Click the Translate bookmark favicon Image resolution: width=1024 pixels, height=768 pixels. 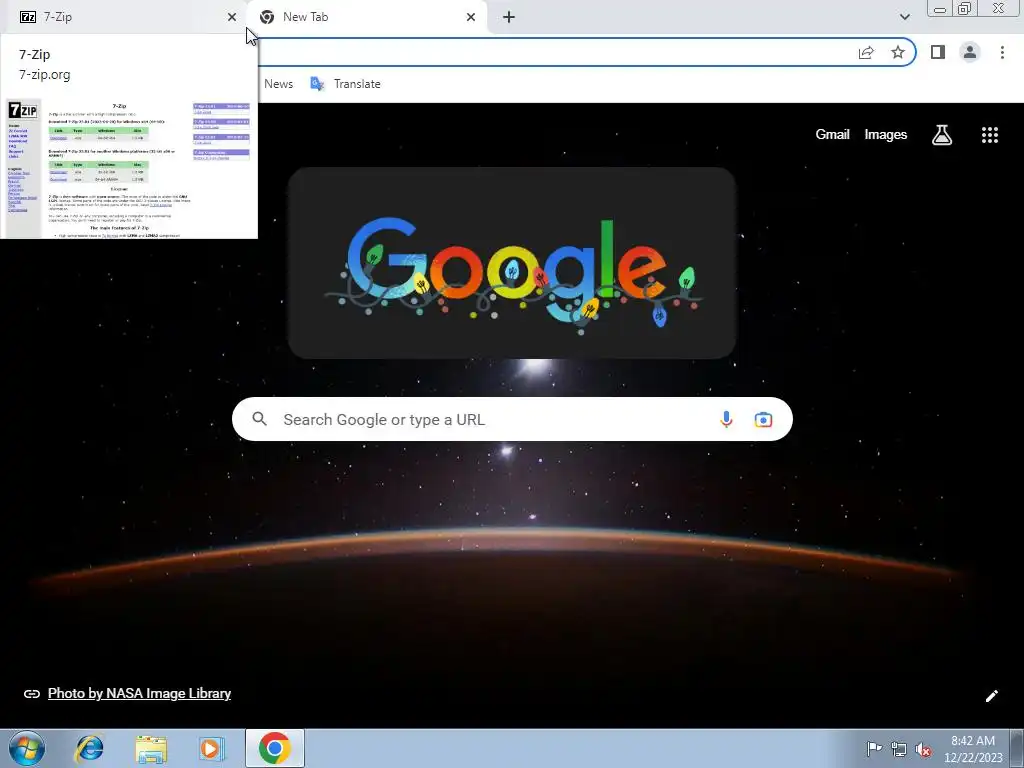[x=317, y=84]
